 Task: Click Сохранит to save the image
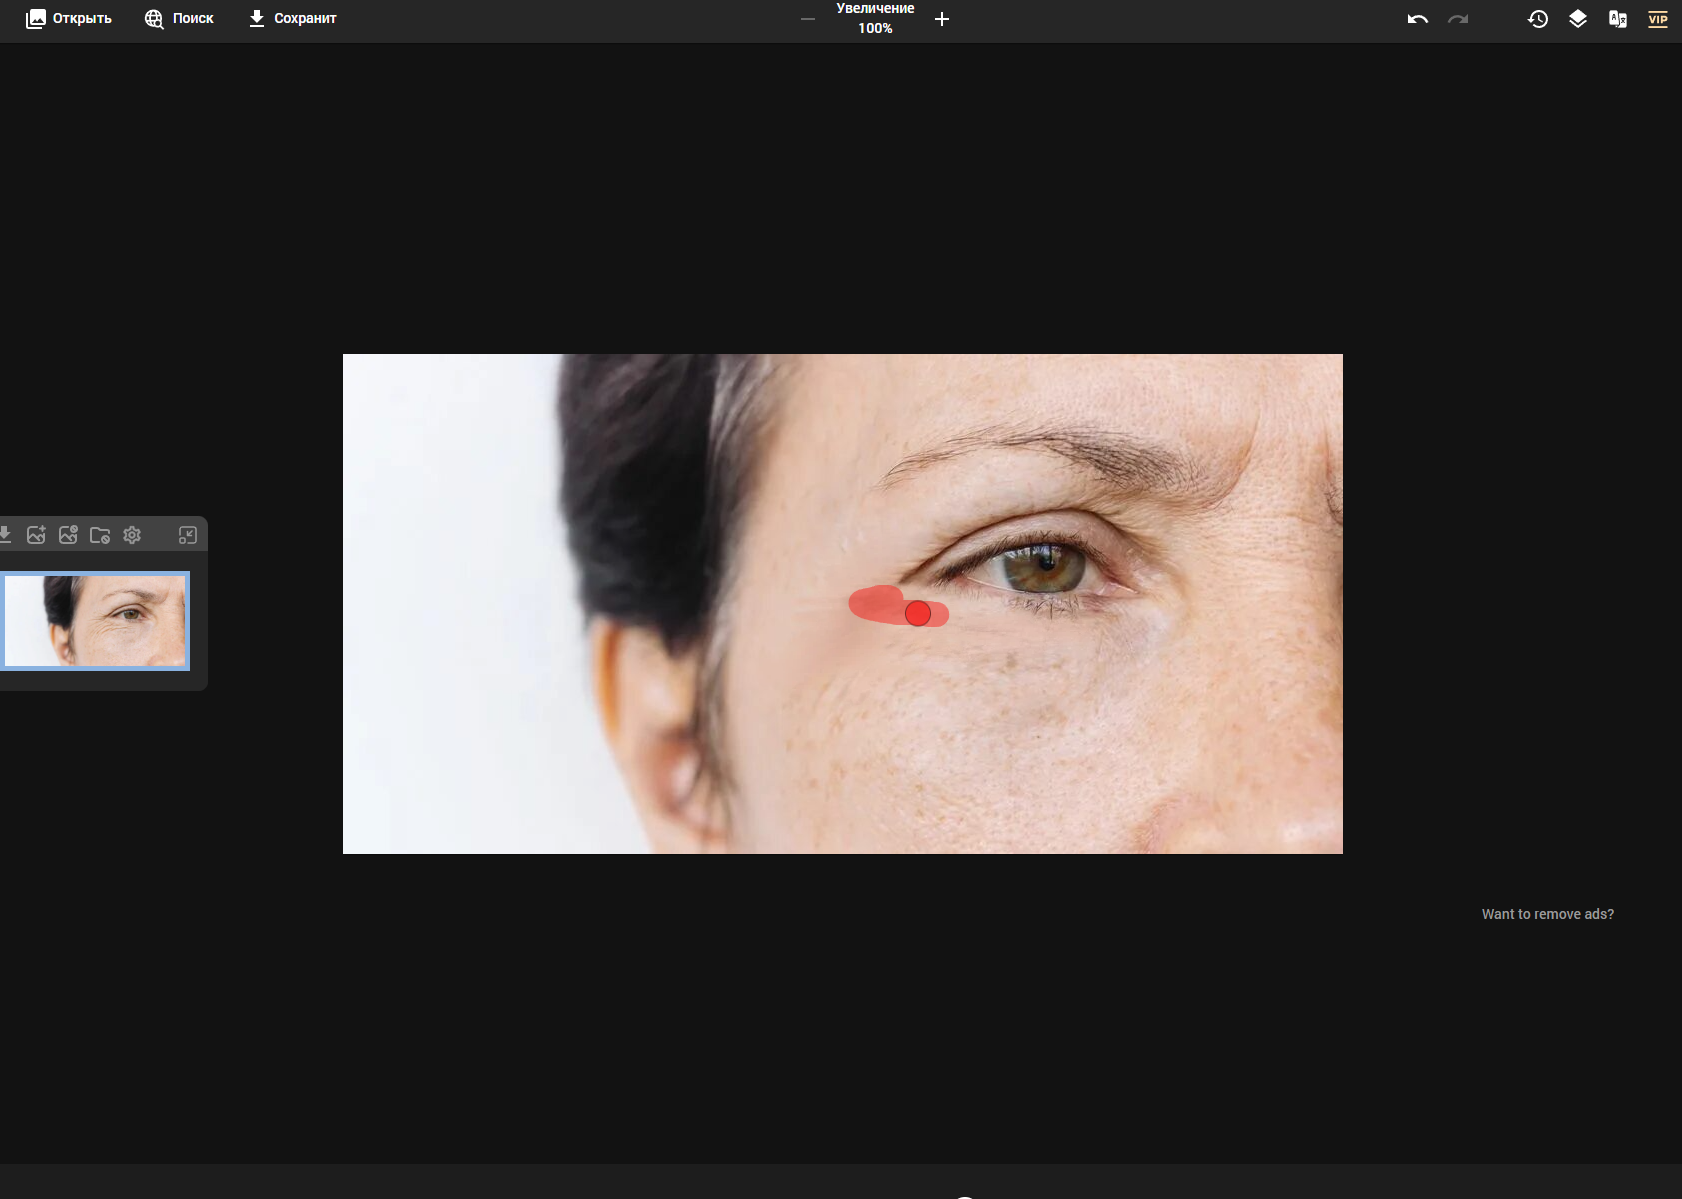pyautogui.click(x=292, y=19)
